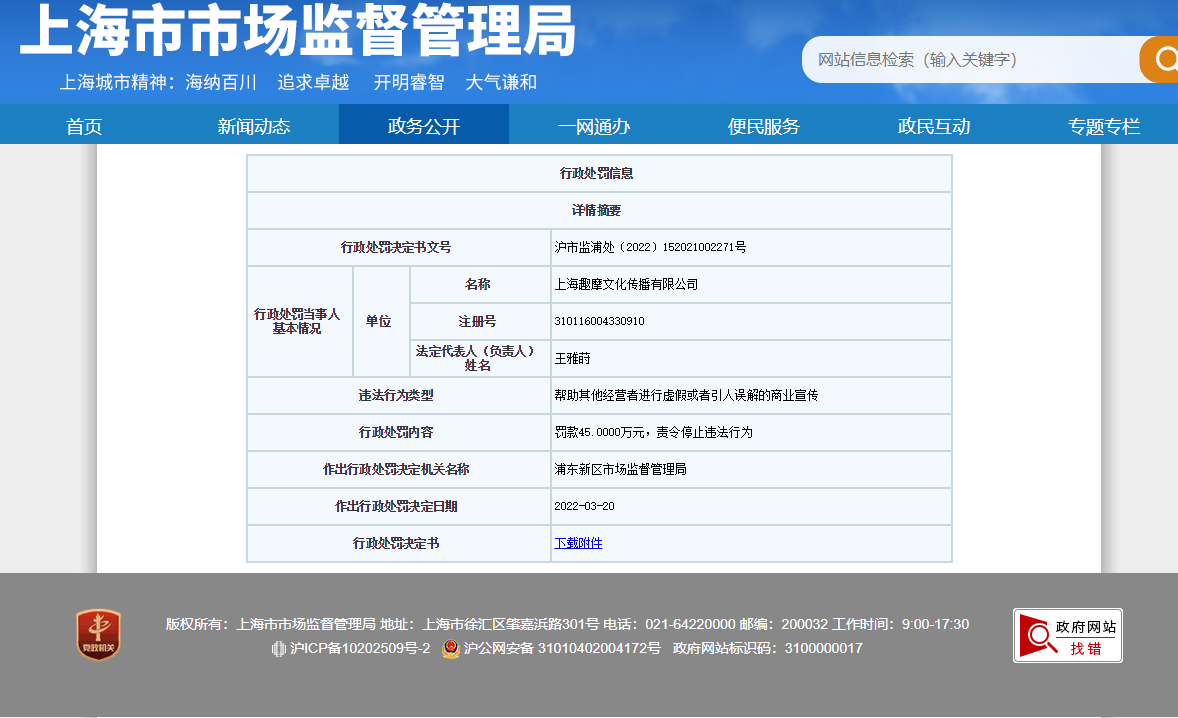Select the 政务公开 navigation tab

424,126
